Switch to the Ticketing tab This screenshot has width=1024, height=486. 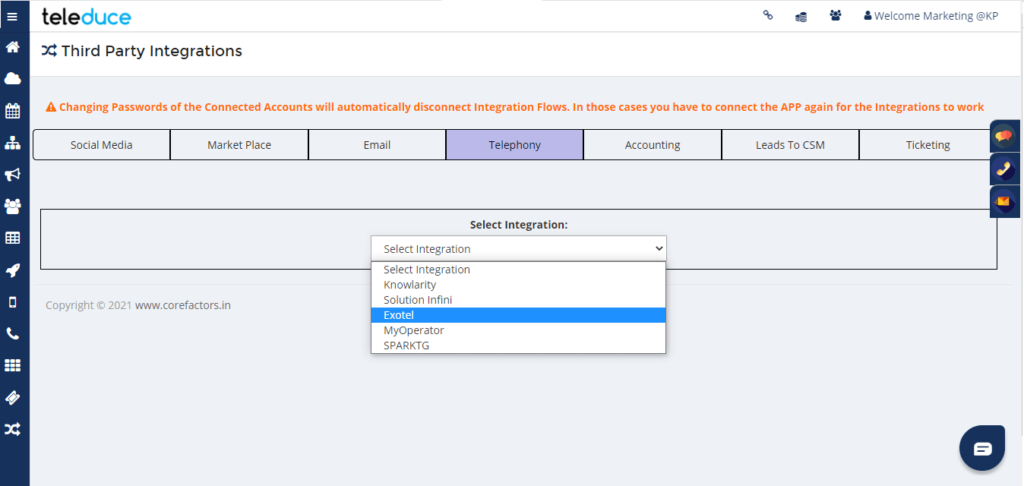(928, 145)
